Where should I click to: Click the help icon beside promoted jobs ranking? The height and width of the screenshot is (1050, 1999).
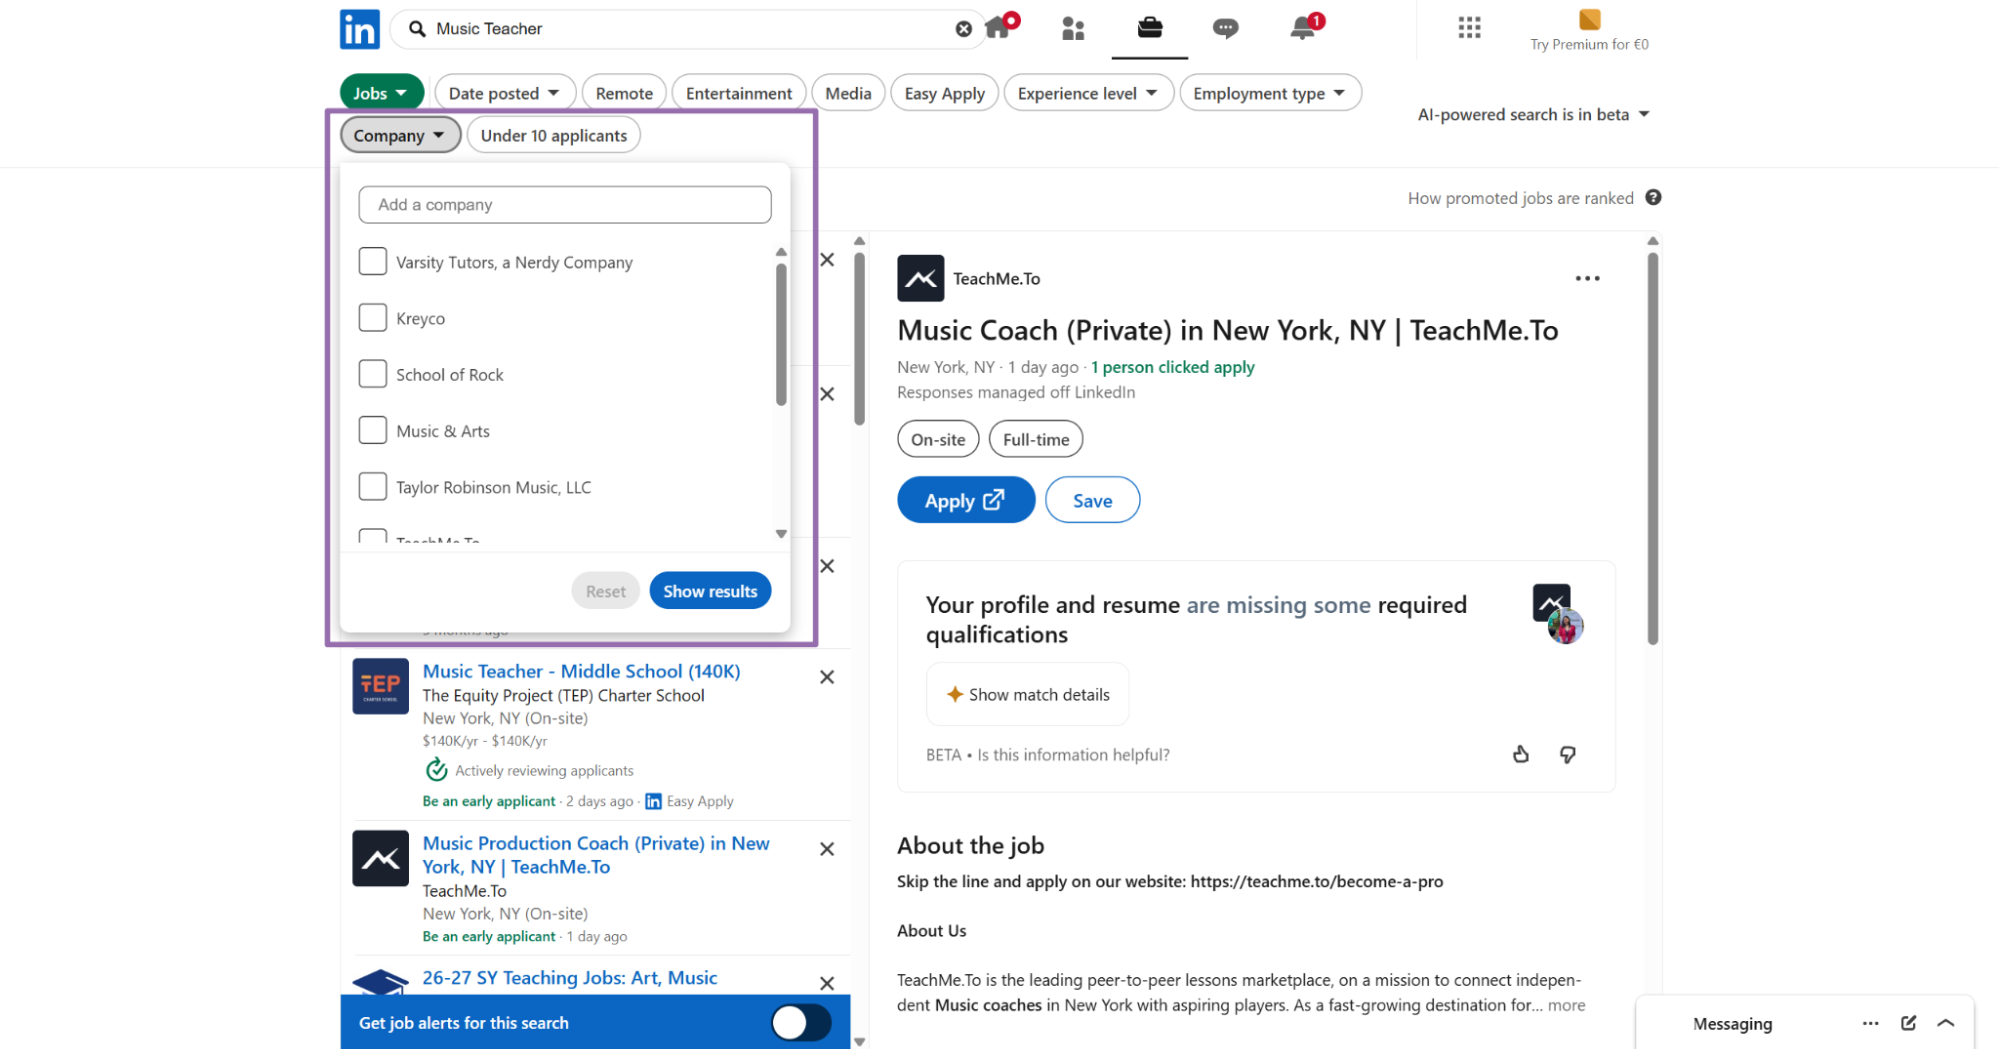point(1653,197)
